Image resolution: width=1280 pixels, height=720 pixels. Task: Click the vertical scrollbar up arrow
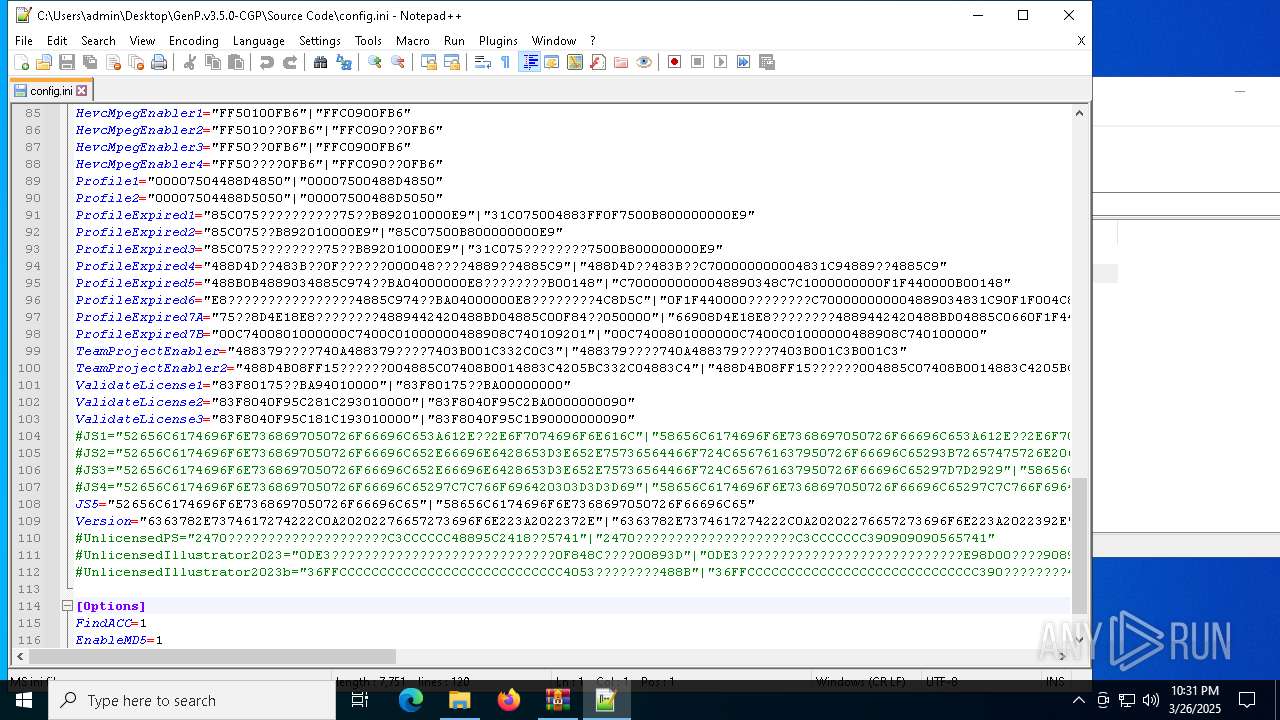click(1079, 113)
